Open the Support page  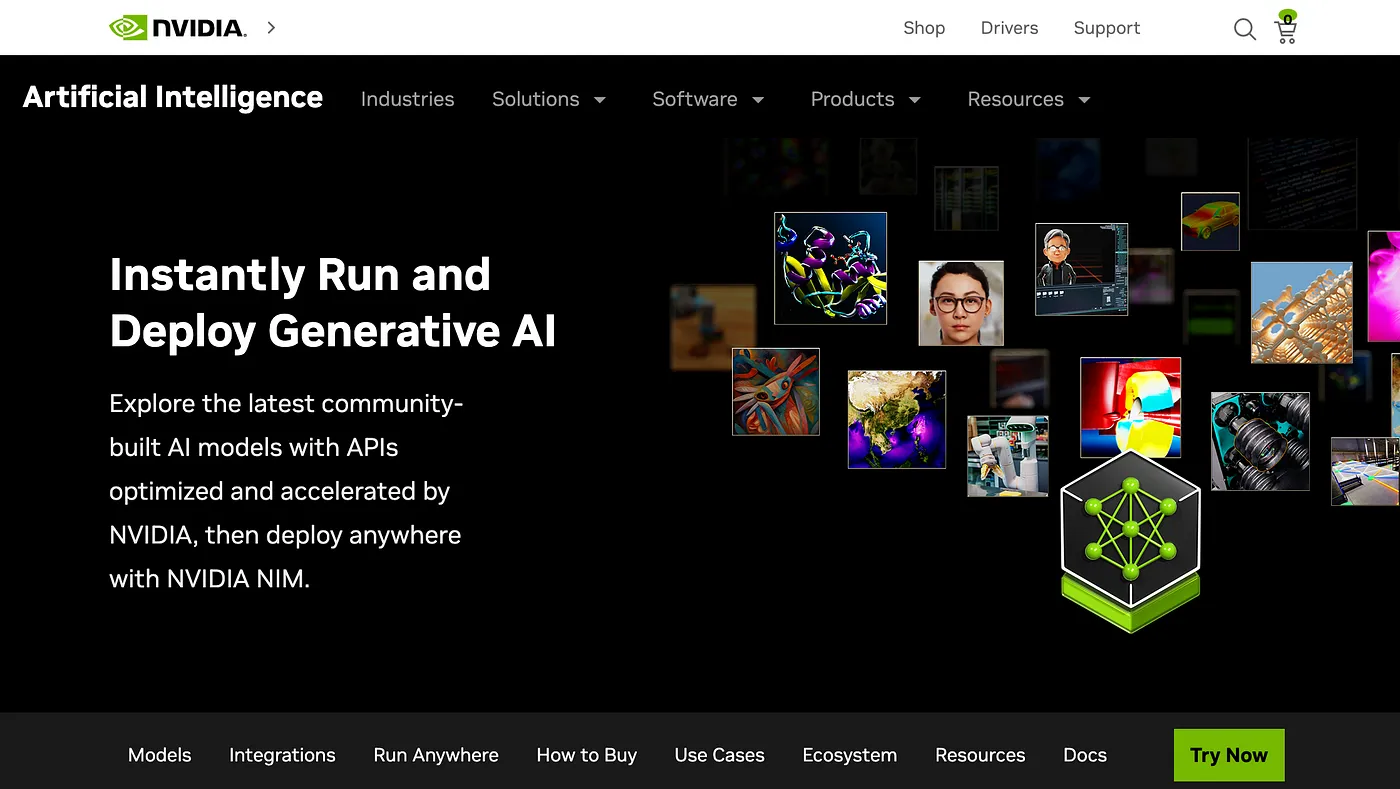tap(1106, 28)
